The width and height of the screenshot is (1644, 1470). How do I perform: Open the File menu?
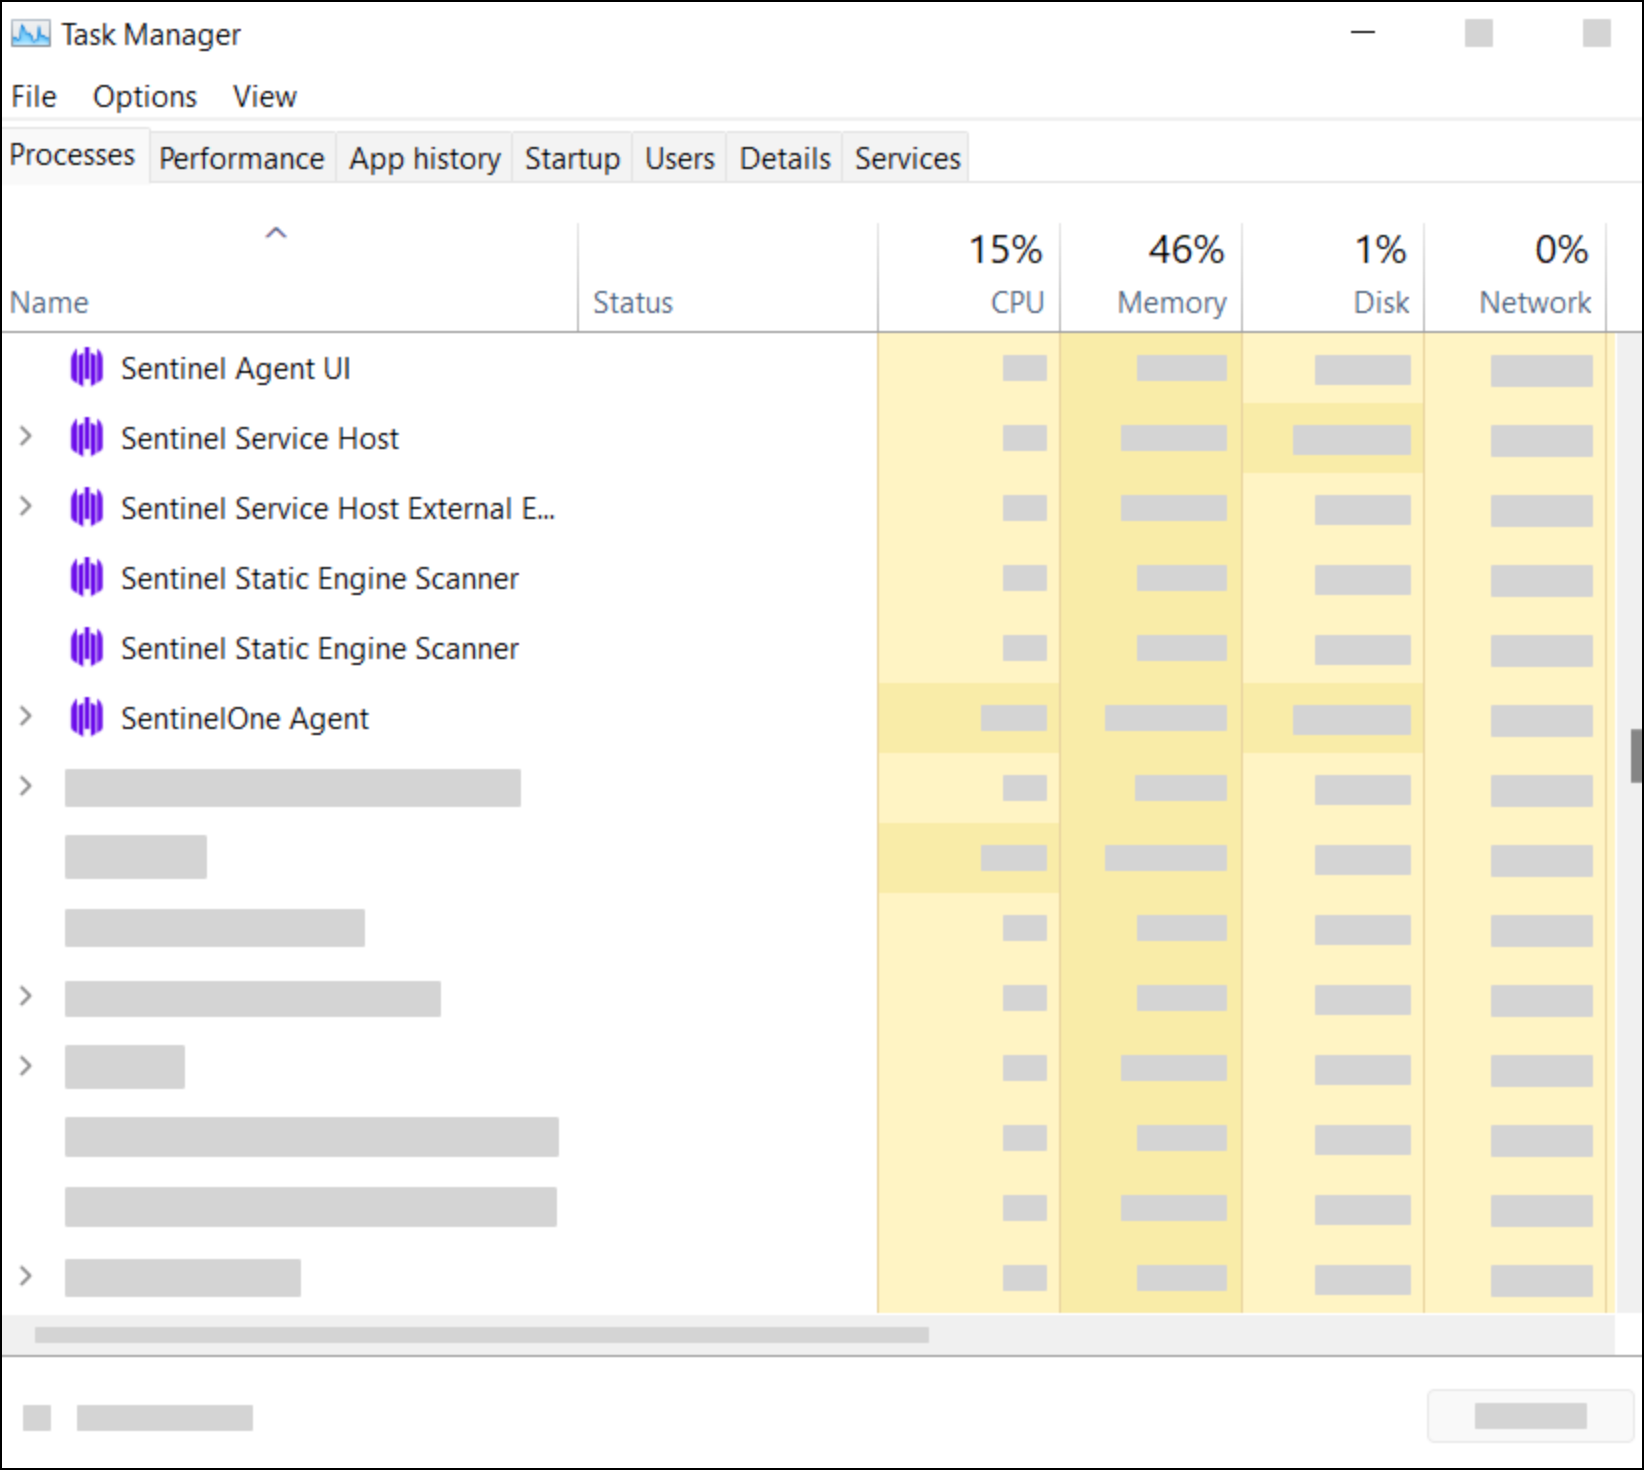coord(34,97)
